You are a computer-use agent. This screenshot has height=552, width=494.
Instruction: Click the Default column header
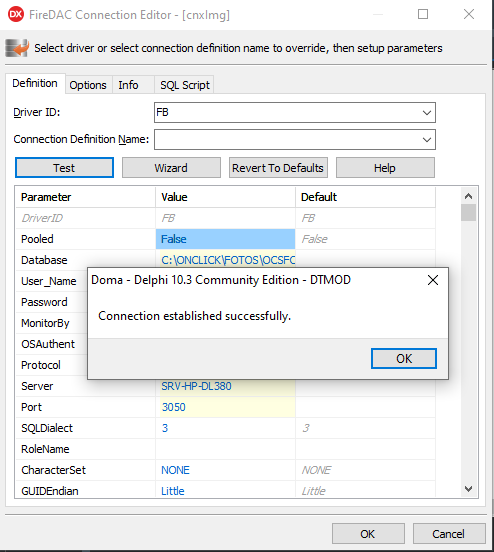click(x=365, y=197)
